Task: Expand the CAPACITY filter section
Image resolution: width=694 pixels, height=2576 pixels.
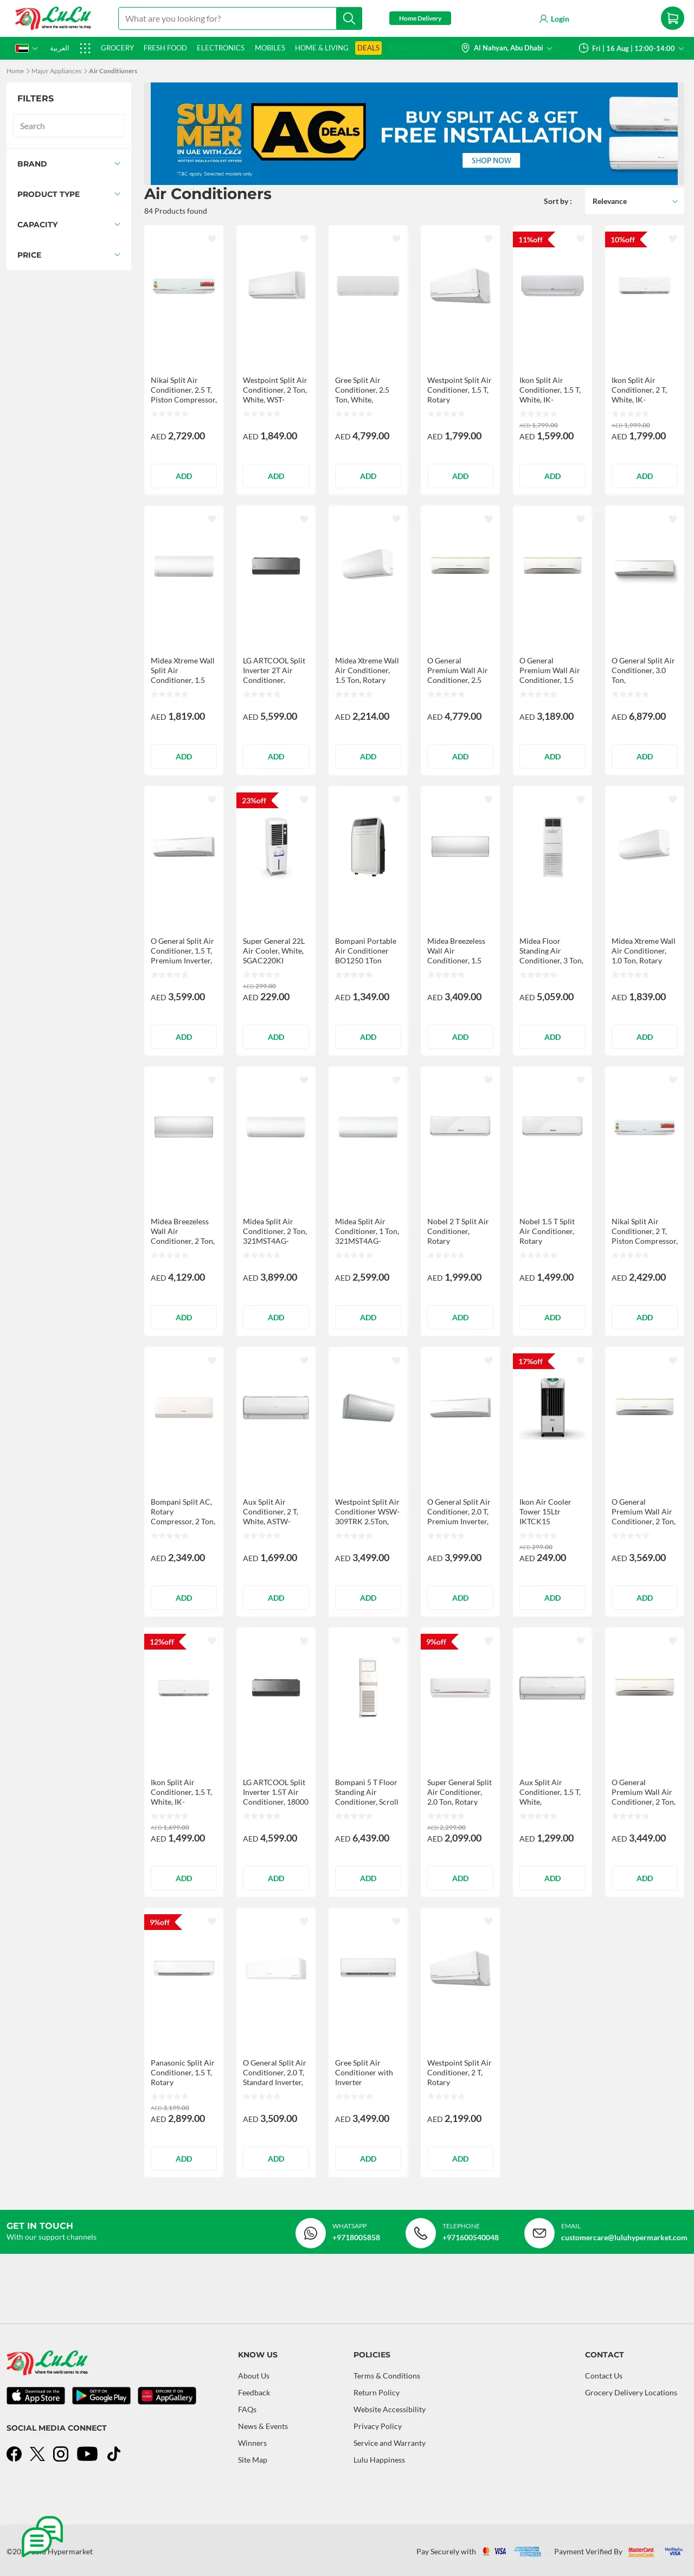Action: coord(68,225)
